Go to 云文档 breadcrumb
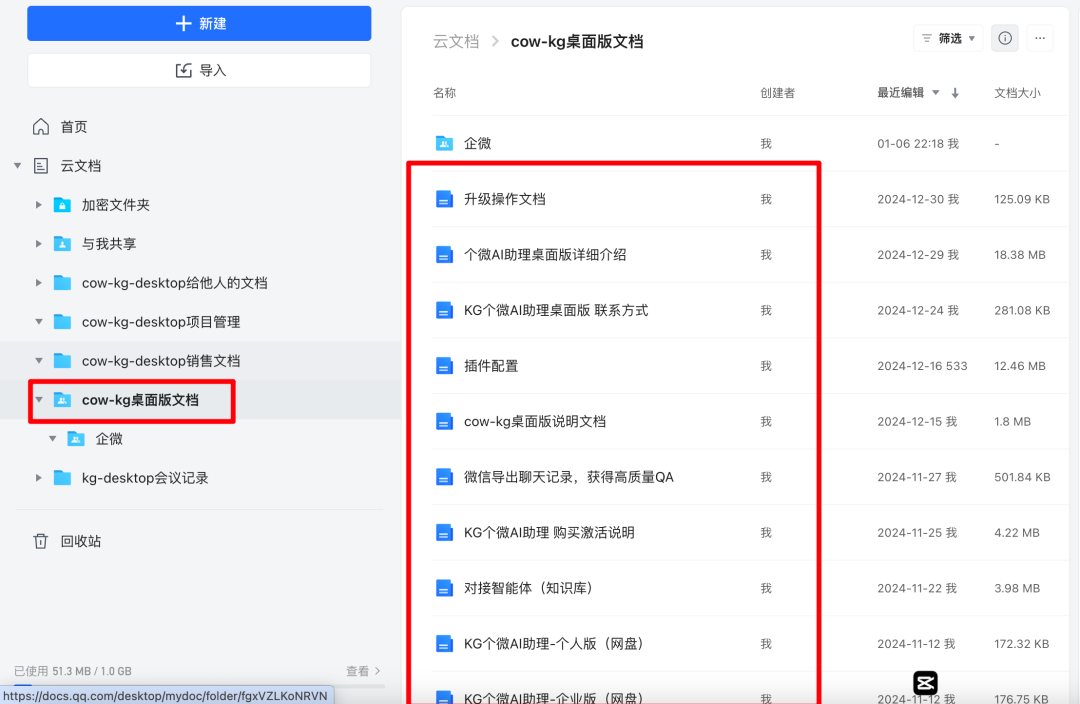Image resolution: width=1080 pixels, height=704 pixels. click(x=455, y=41)
